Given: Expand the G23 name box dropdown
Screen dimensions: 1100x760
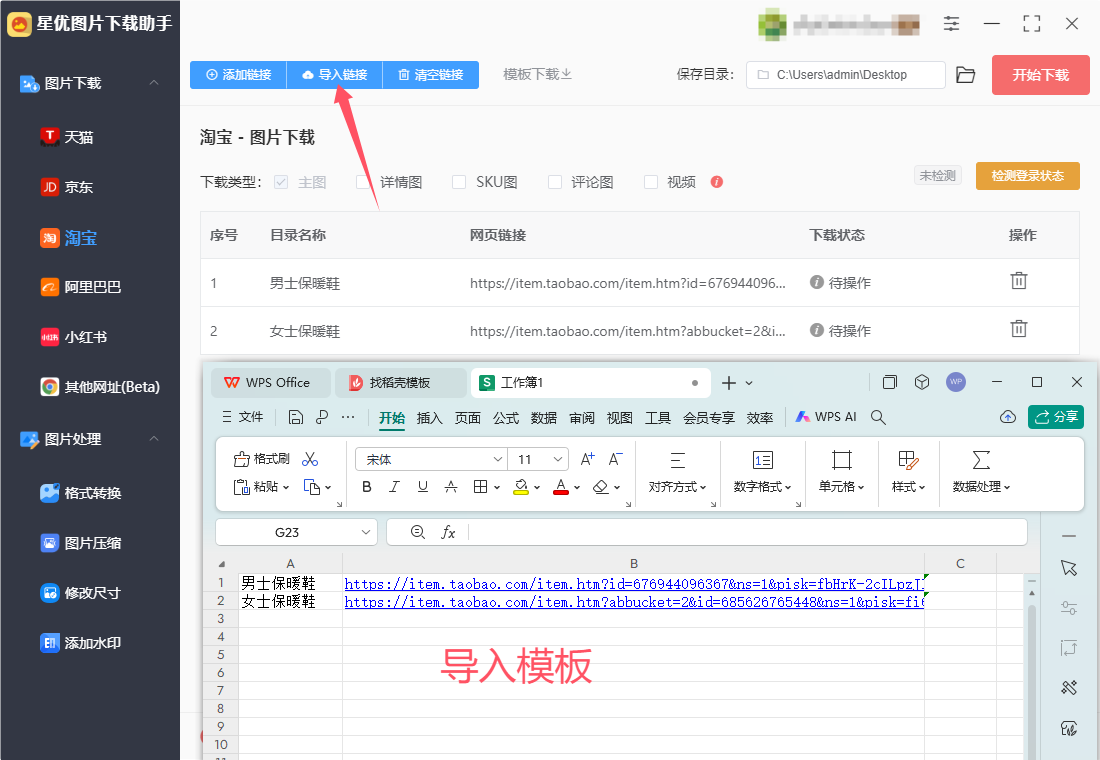Looking at the screenshot, I should (365, 533).
